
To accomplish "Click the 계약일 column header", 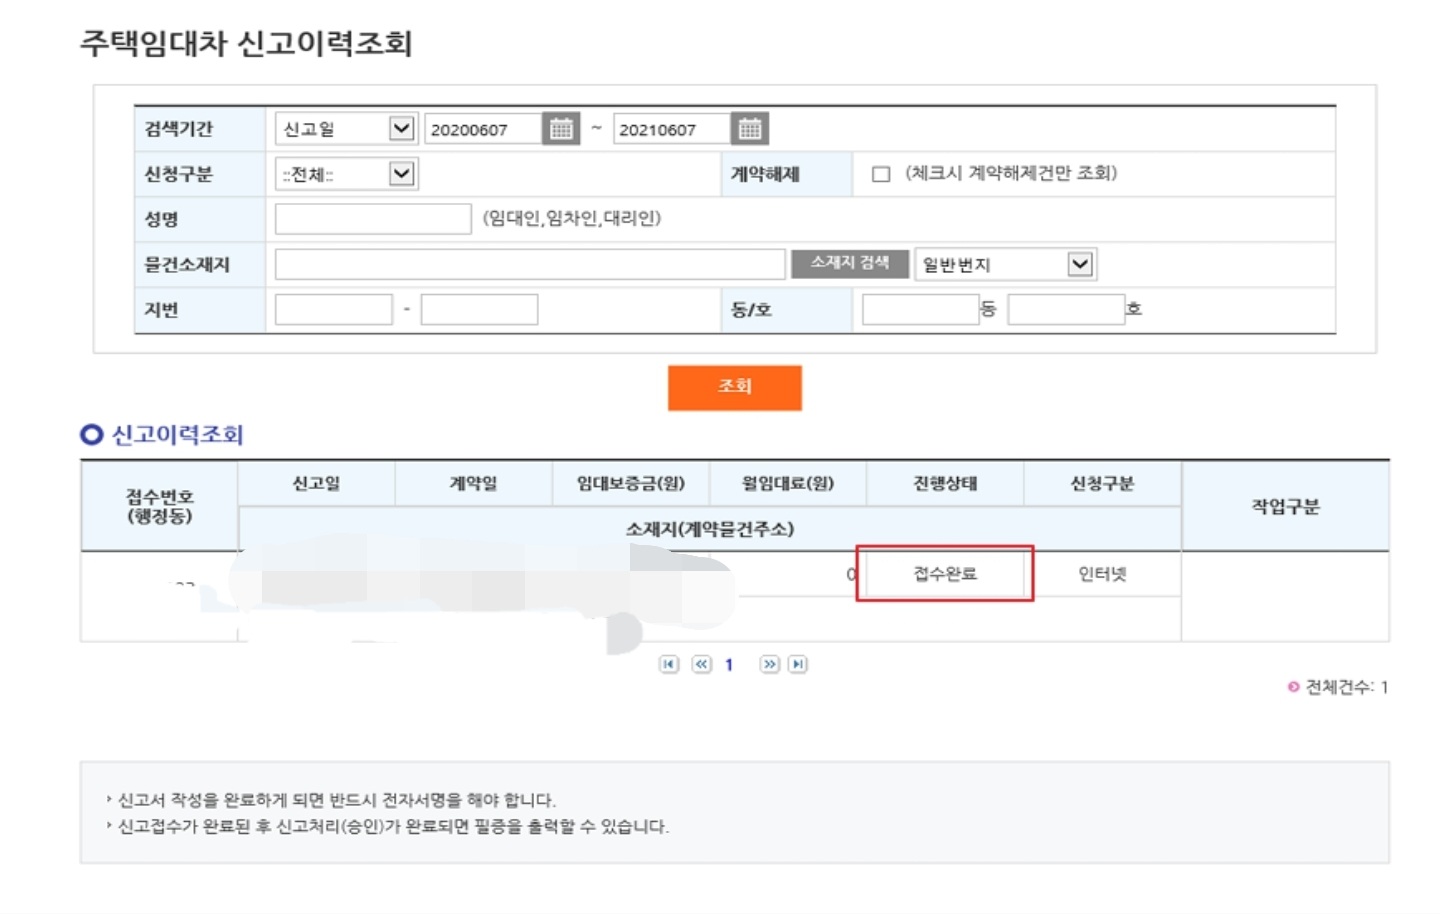I will point(473,484).
